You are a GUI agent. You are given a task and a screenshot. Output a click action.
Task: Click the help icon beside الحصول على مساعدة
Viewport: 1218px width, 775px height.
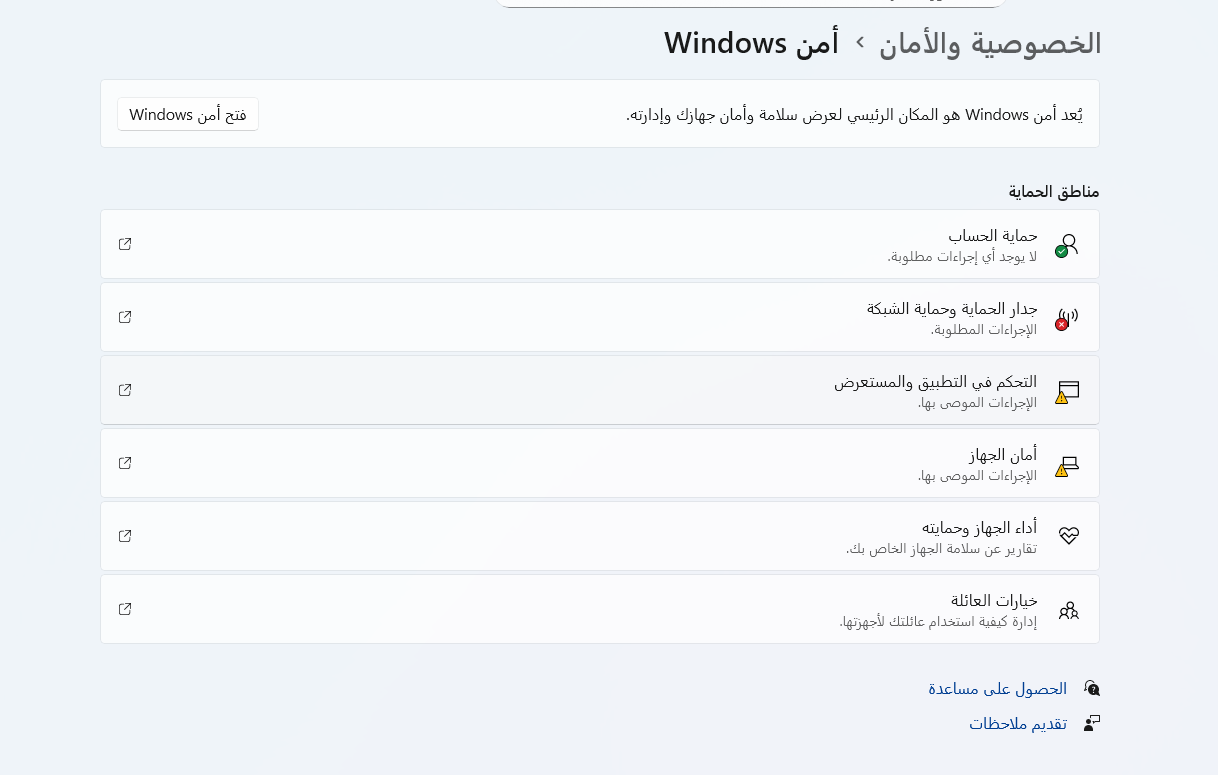pyautogui.click(x=1092, y=688)
